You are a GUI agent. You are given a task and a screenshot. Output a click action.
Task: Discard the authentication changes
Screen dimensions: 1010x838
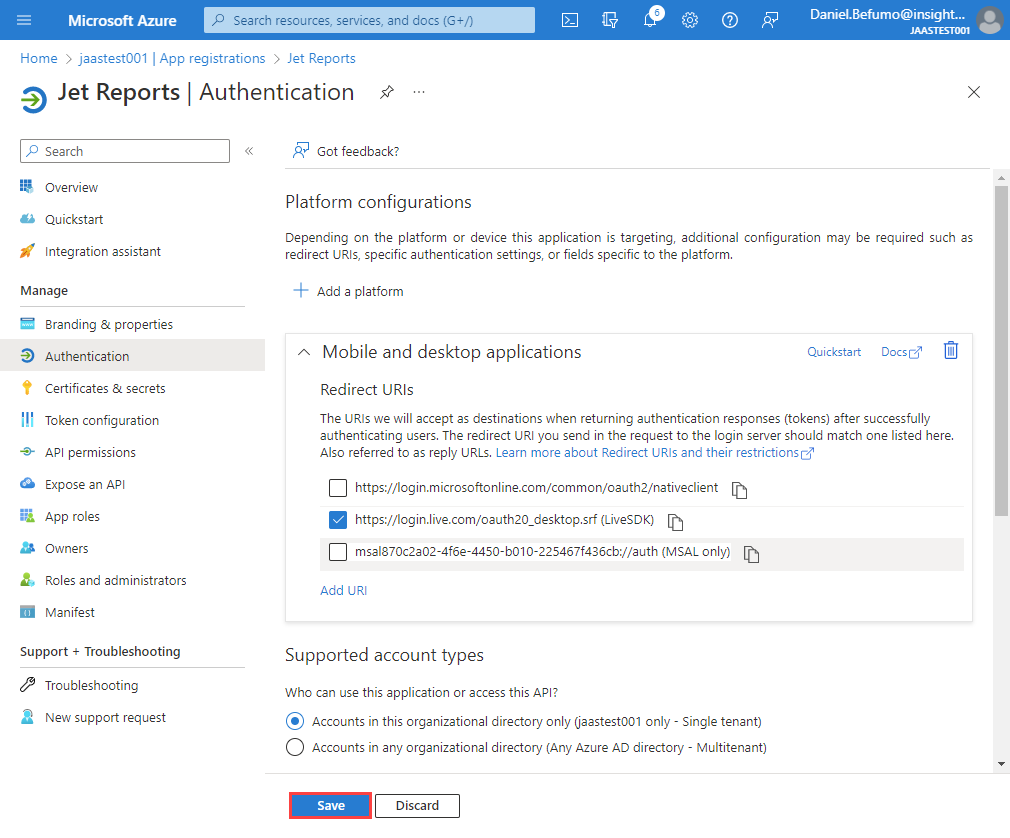[x=417, y=806]
